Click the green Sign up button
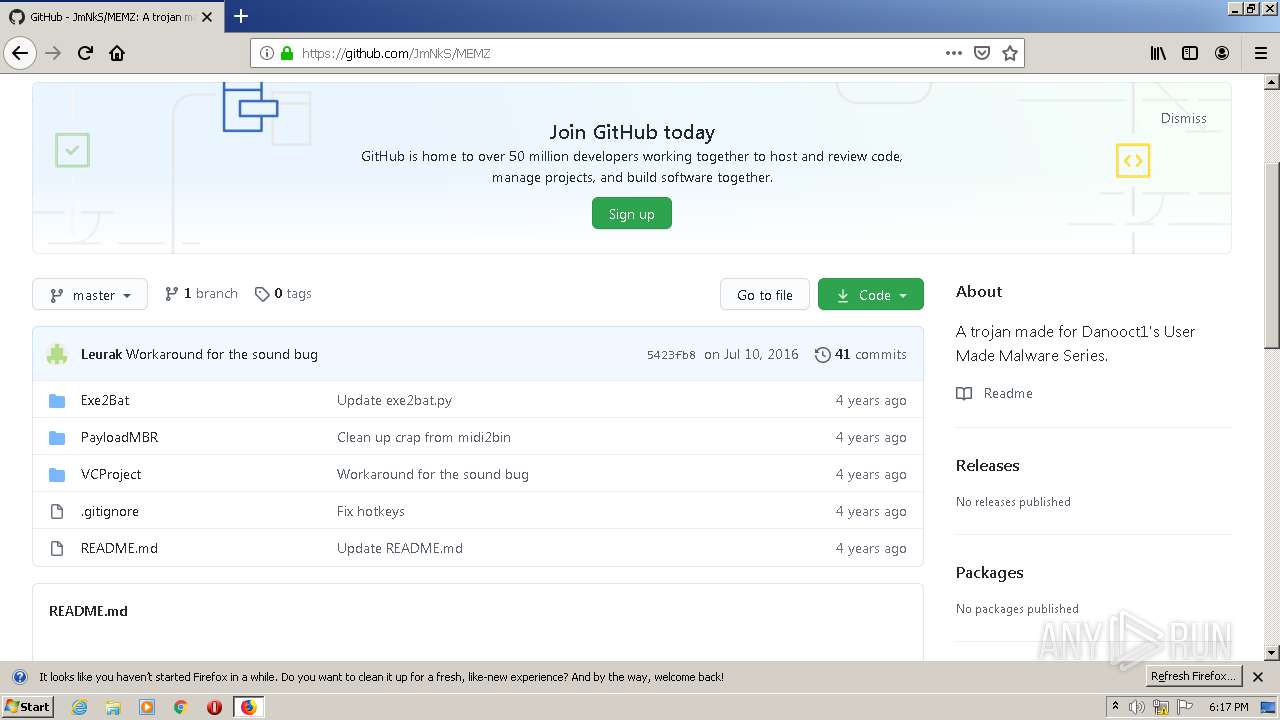This screenshot has width=1280, height=720. pyautogui.click(x=631, y=214)
